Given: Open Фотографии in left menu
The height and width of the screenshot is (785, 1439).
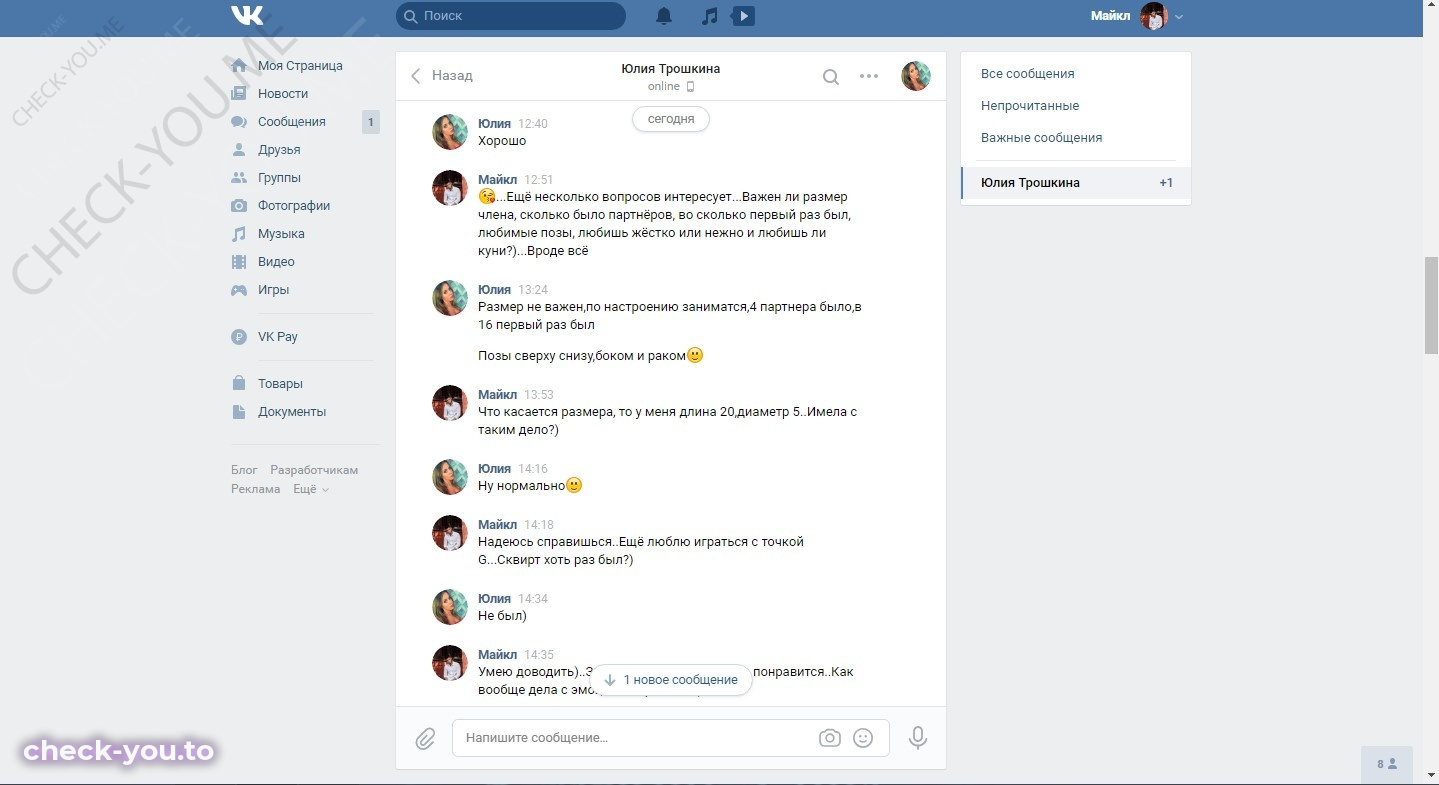Looking at the screenshot, I should point(294,206).
